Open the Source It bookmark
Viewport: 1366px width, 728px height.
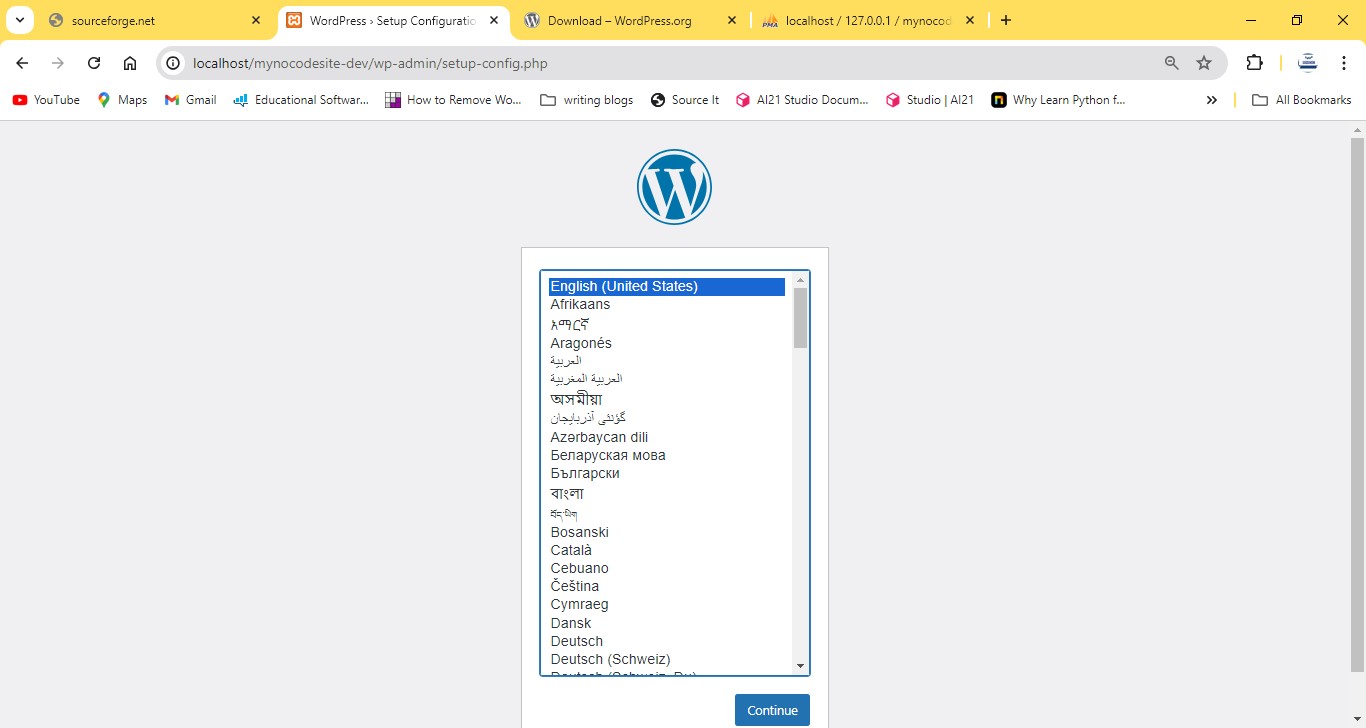(x=685, y=100)
